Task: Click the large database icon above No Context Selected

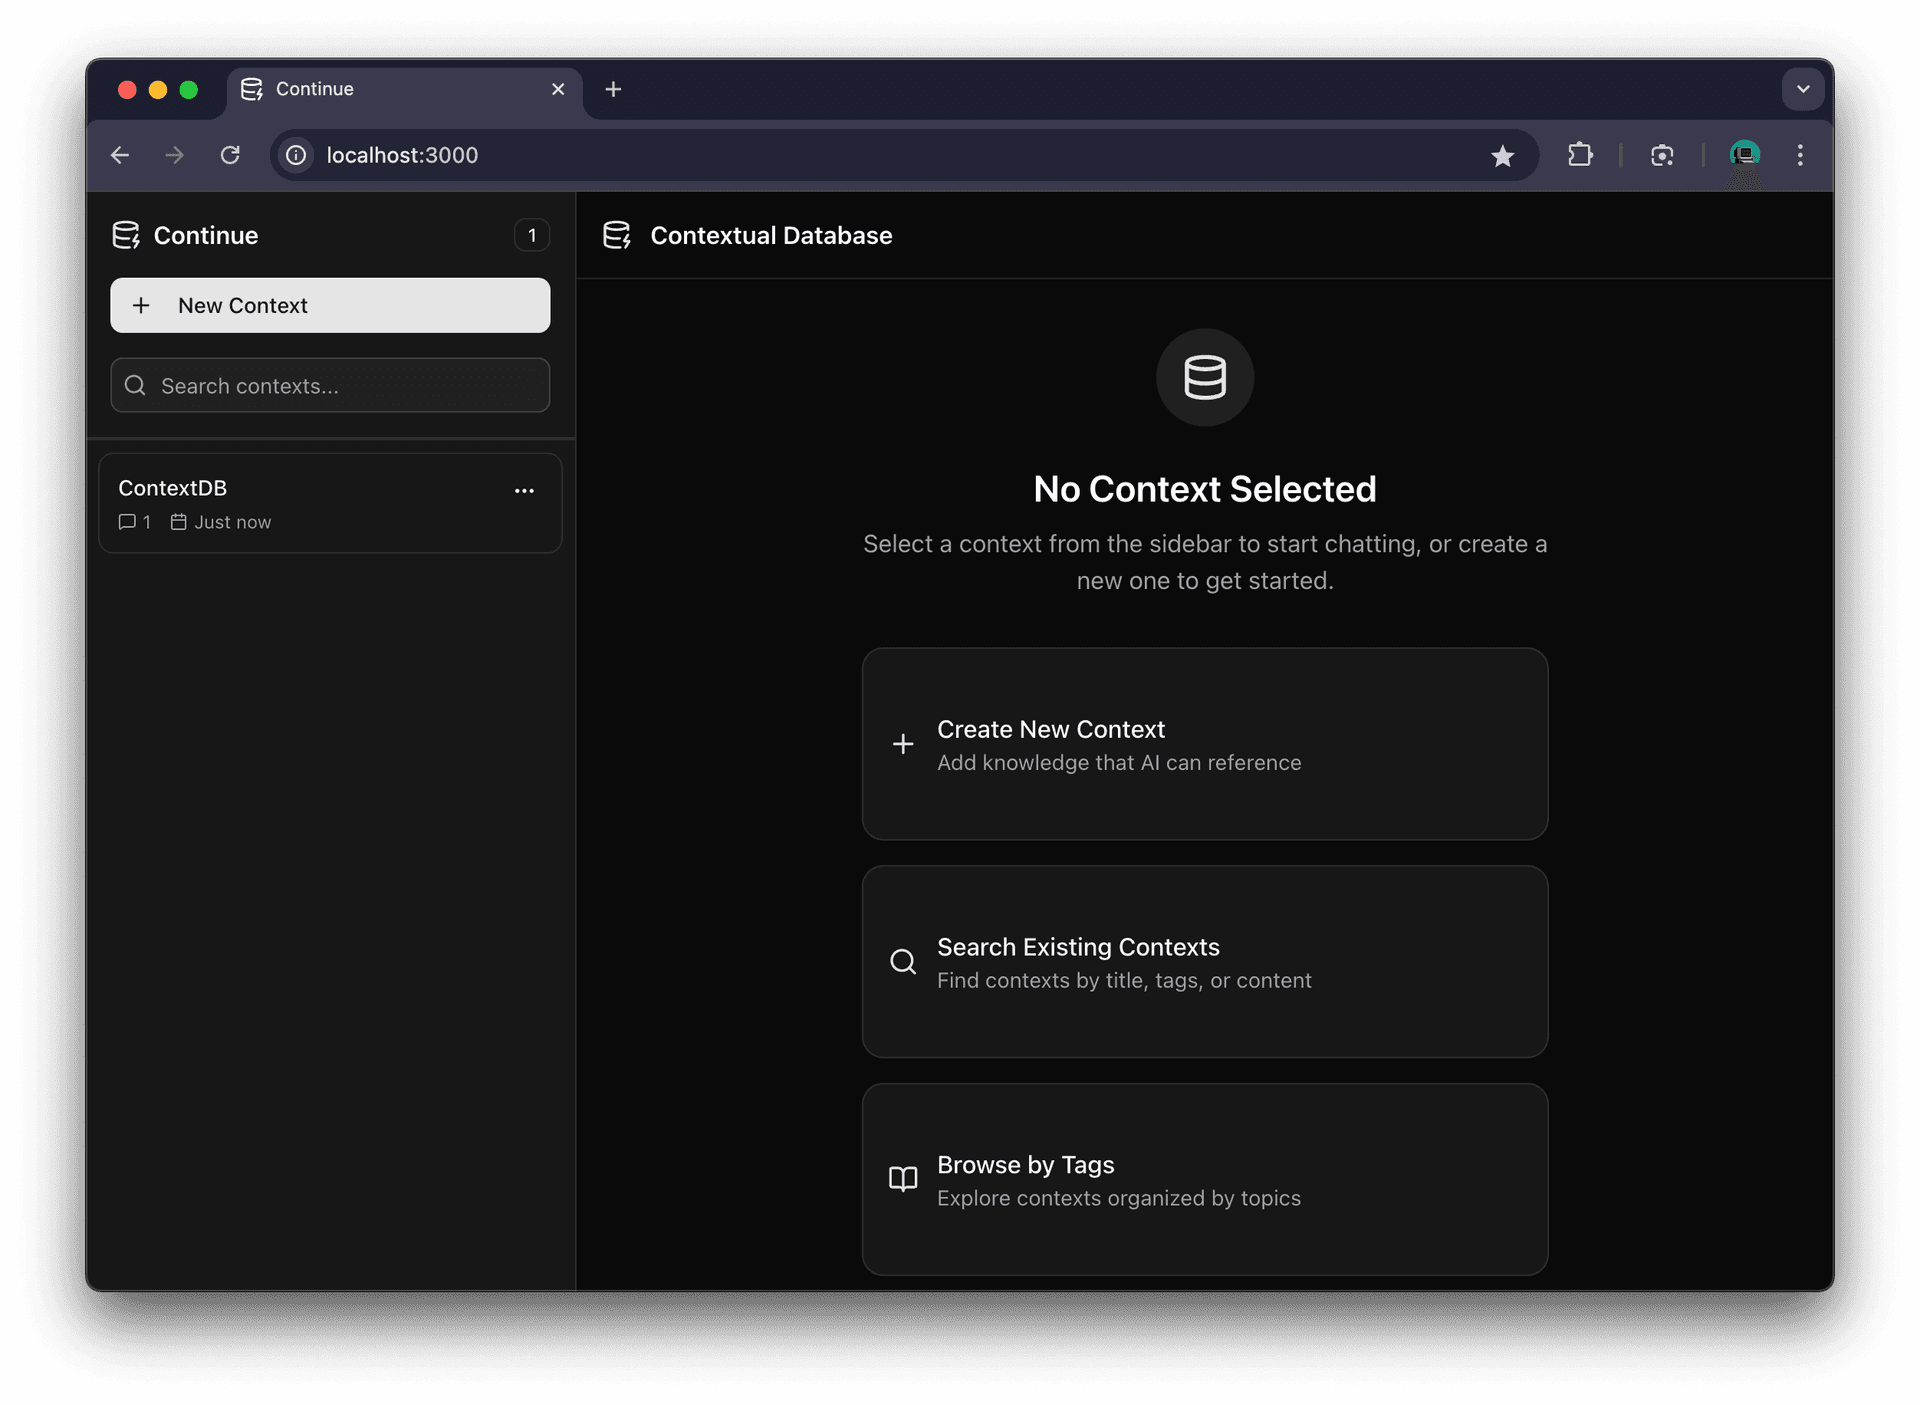Action: coord(1204,378)
